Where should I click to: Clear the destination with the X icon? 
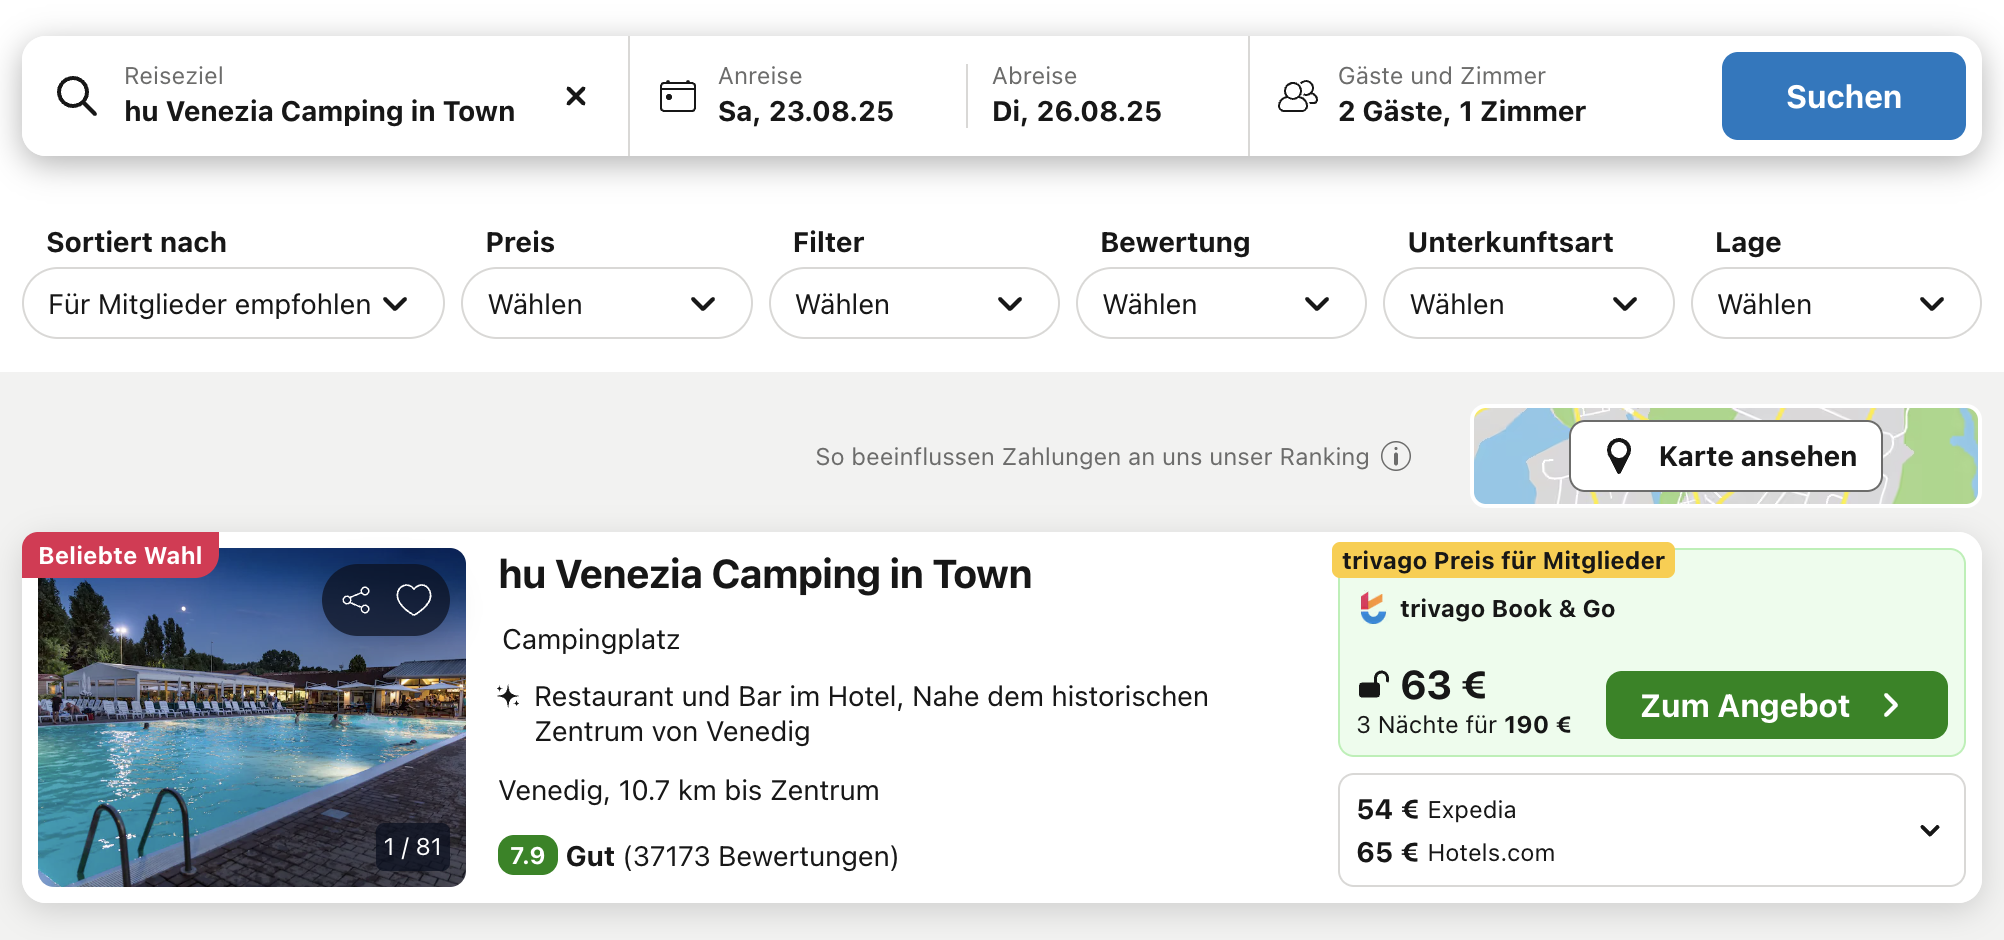pos(576,96)
